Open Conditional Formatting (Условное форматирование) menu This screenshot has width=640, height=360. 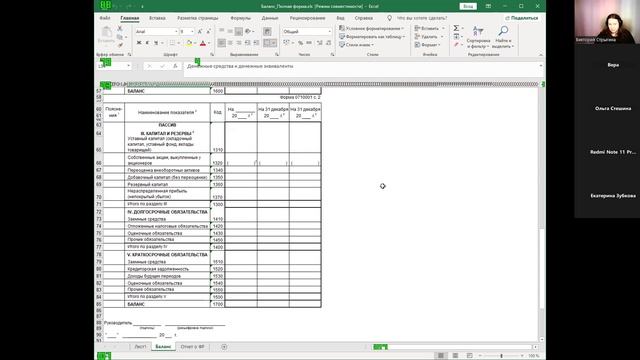(x=371, y=28)
